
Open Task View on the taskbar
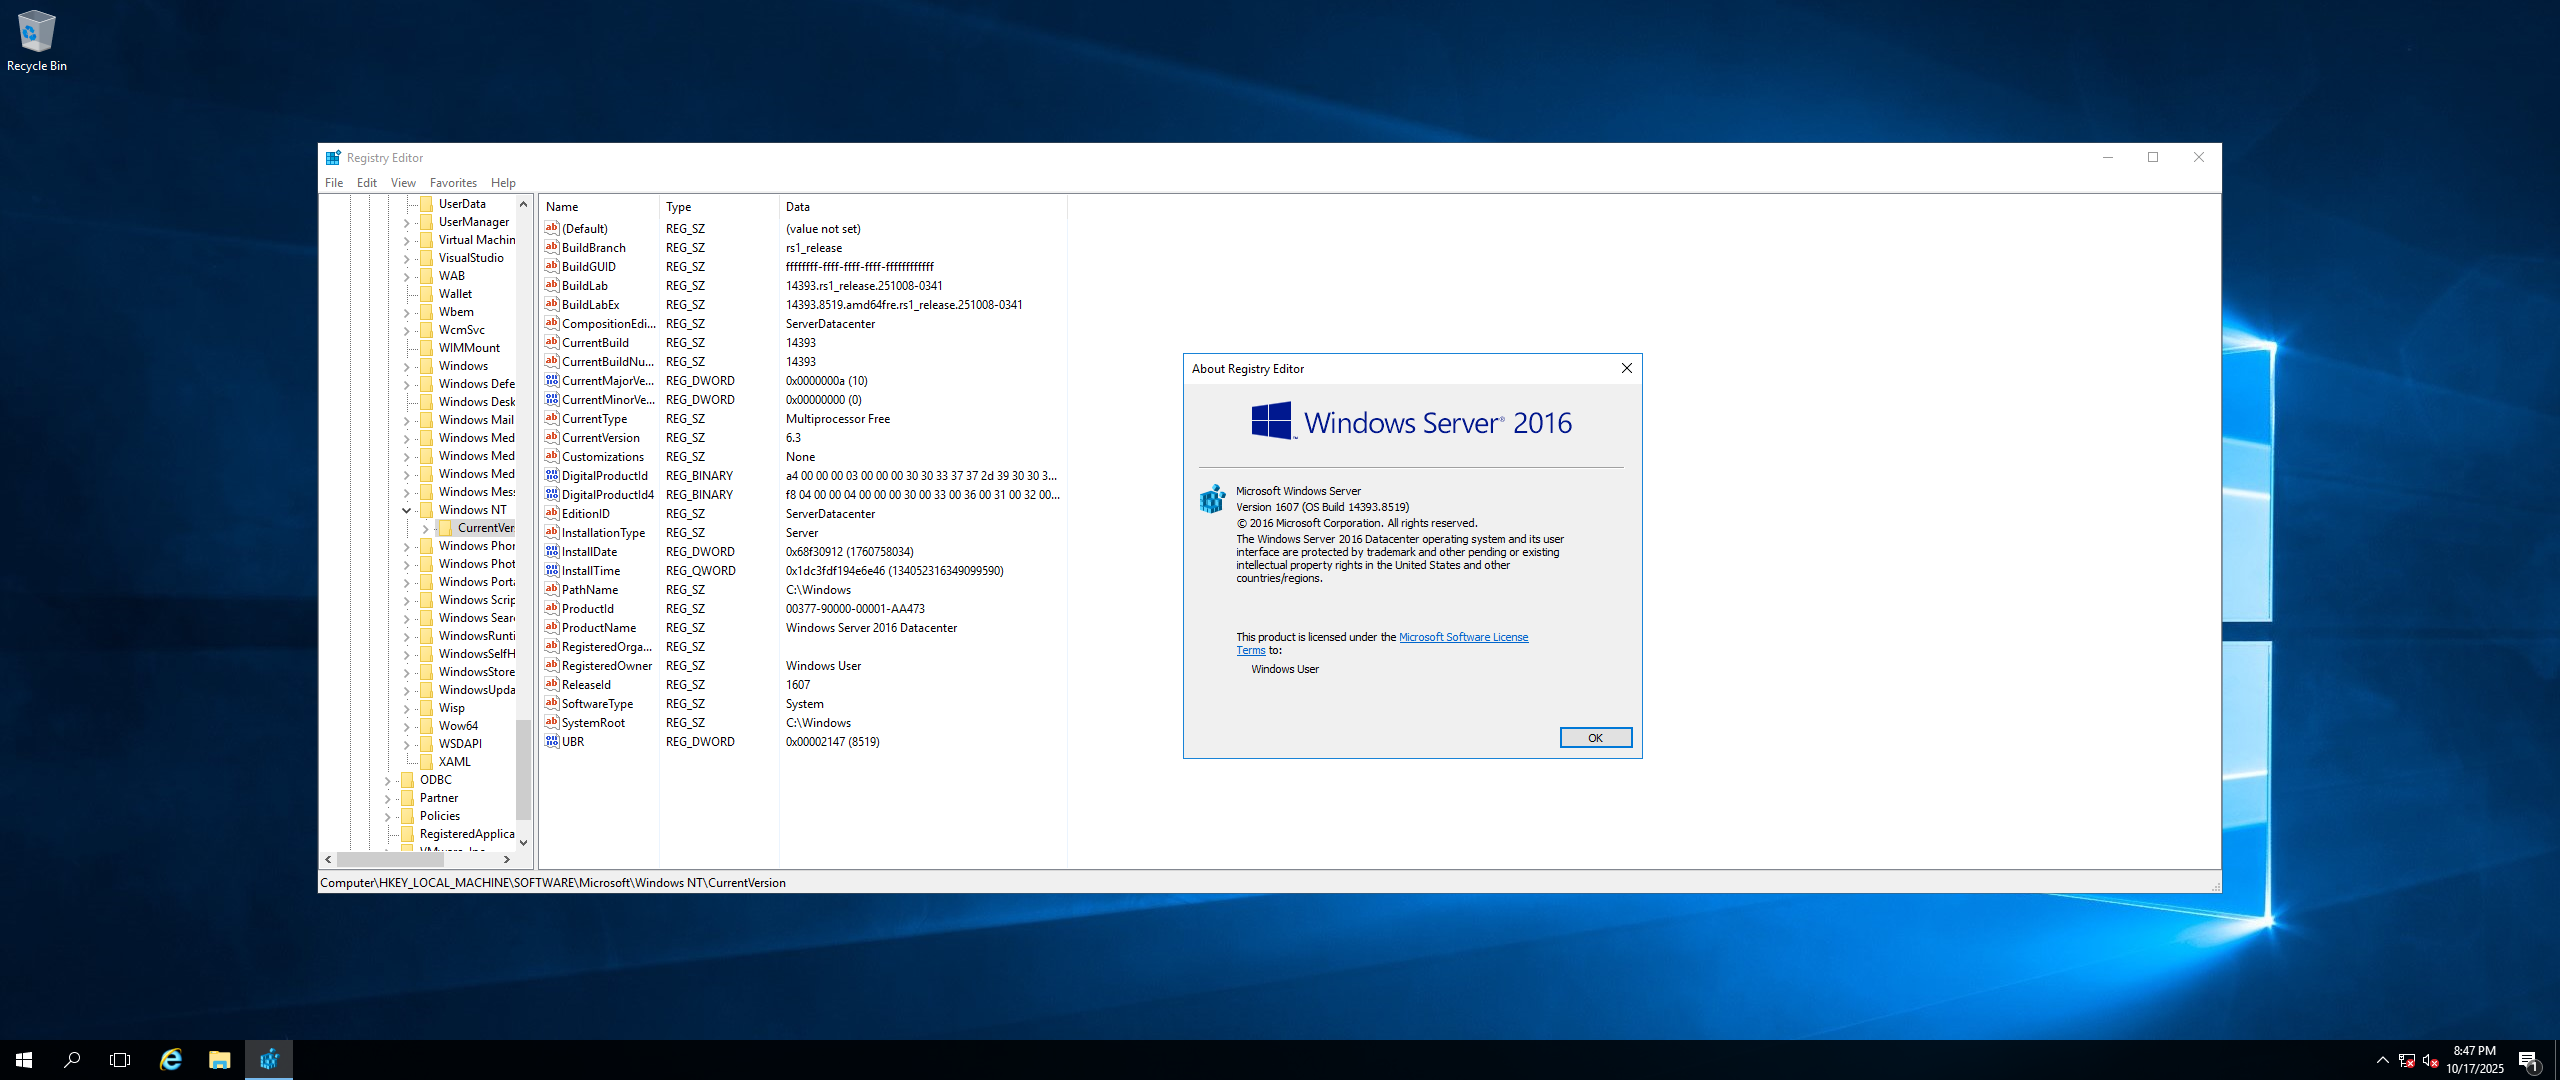pos(120,1059)
